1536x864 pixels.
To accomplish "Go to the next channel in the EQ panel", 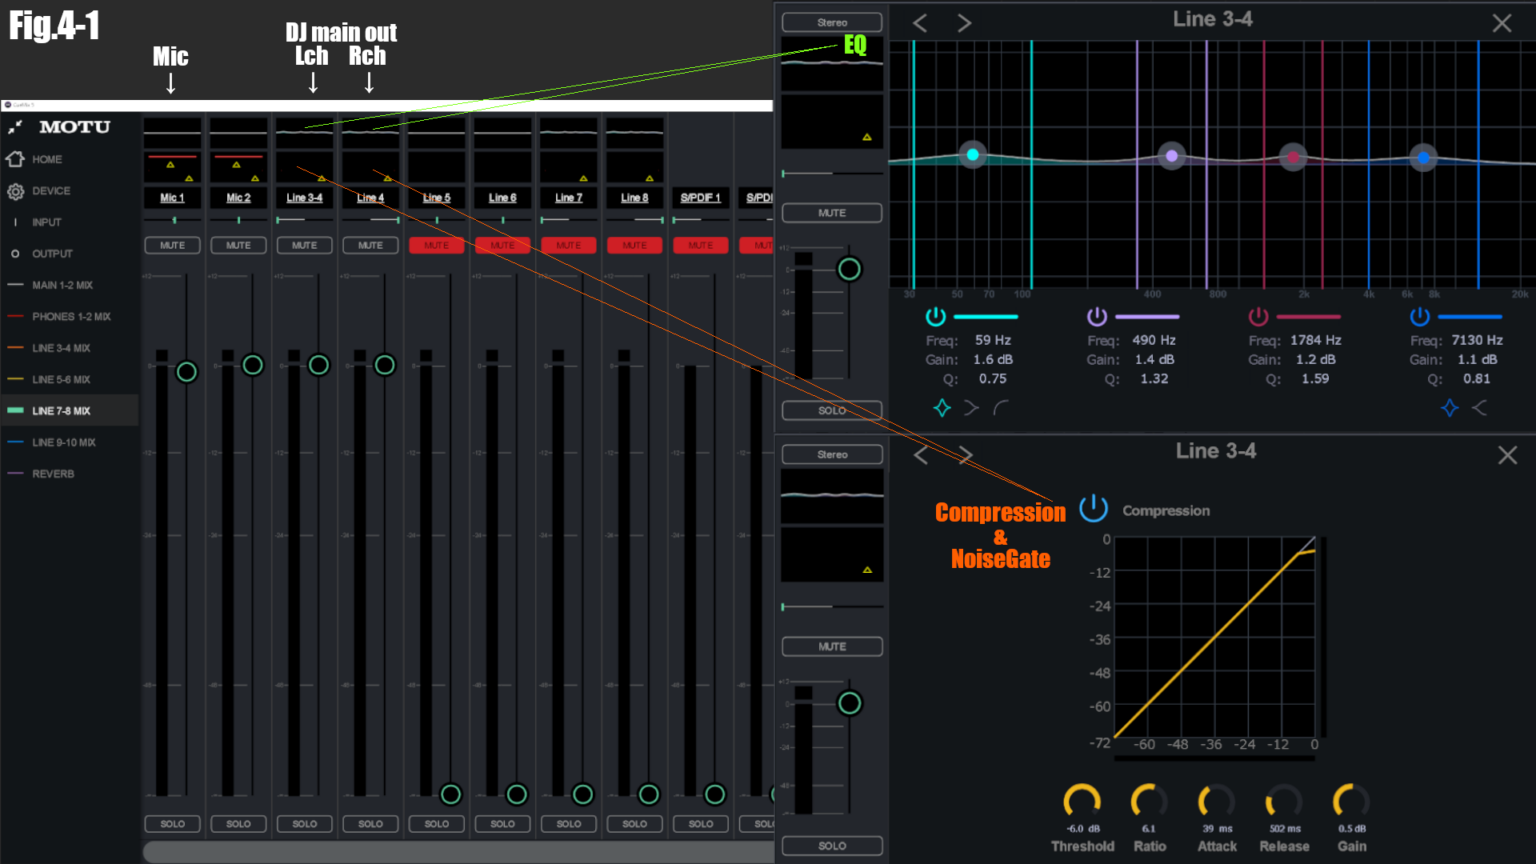I will [964, 23].
